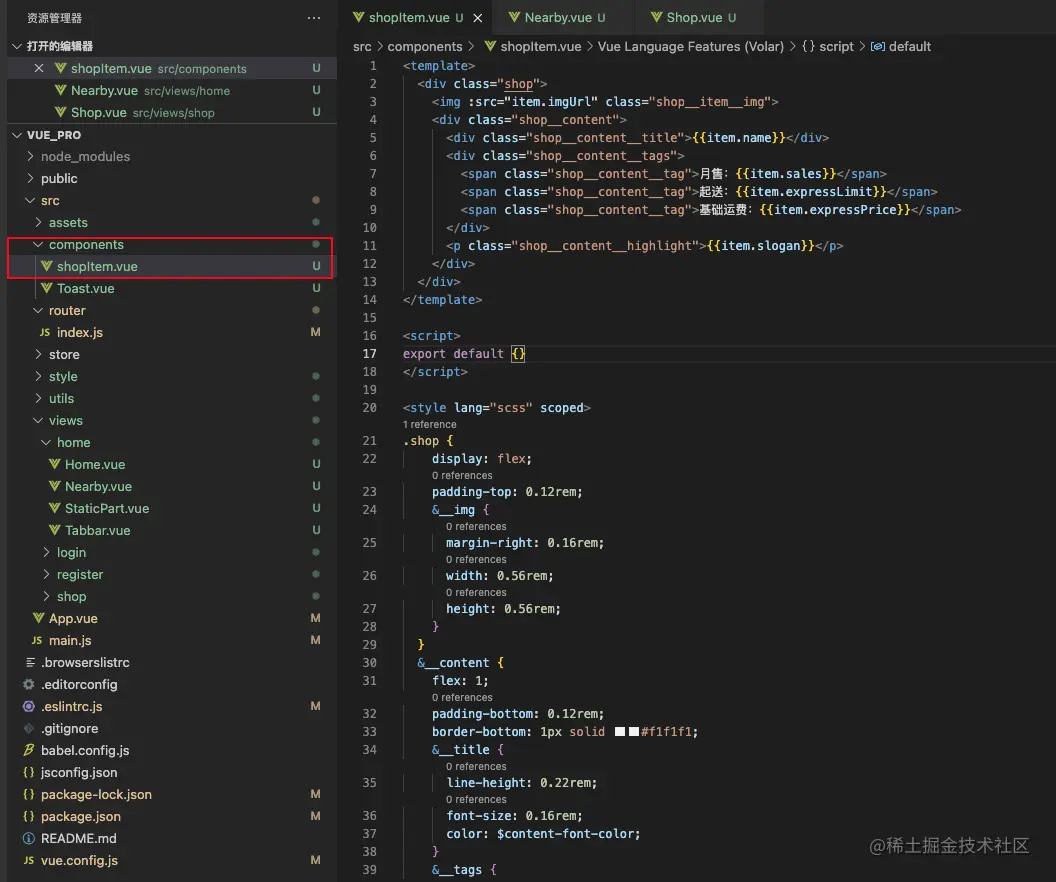Open StaticPart.vue file

pos(172,508)
